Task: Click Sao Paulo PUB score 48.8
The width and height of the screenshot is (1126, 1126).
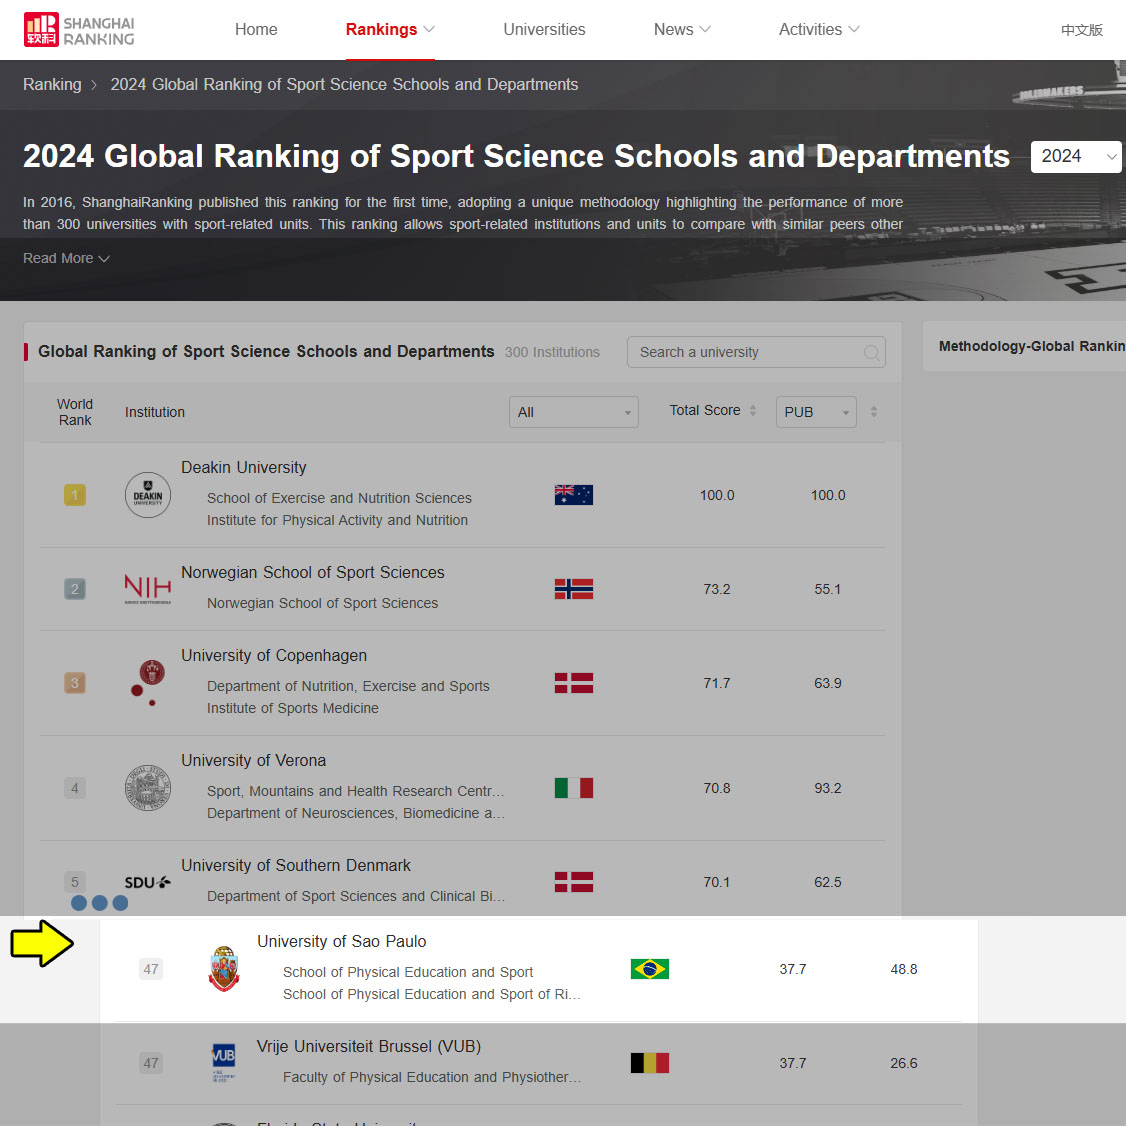Action: [903, 969]
